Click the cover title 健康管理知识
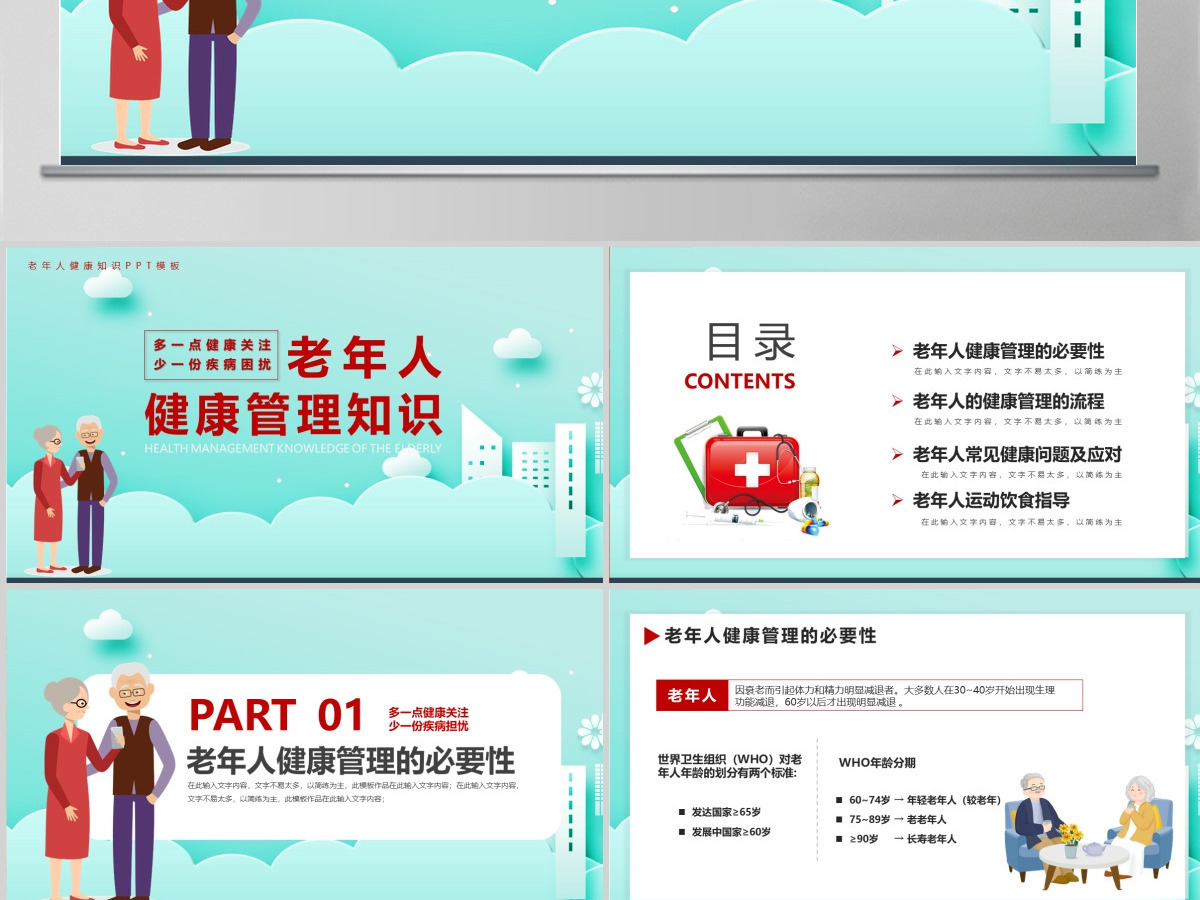The height and width of the screenshot is (900, 1200). (293, 415)
